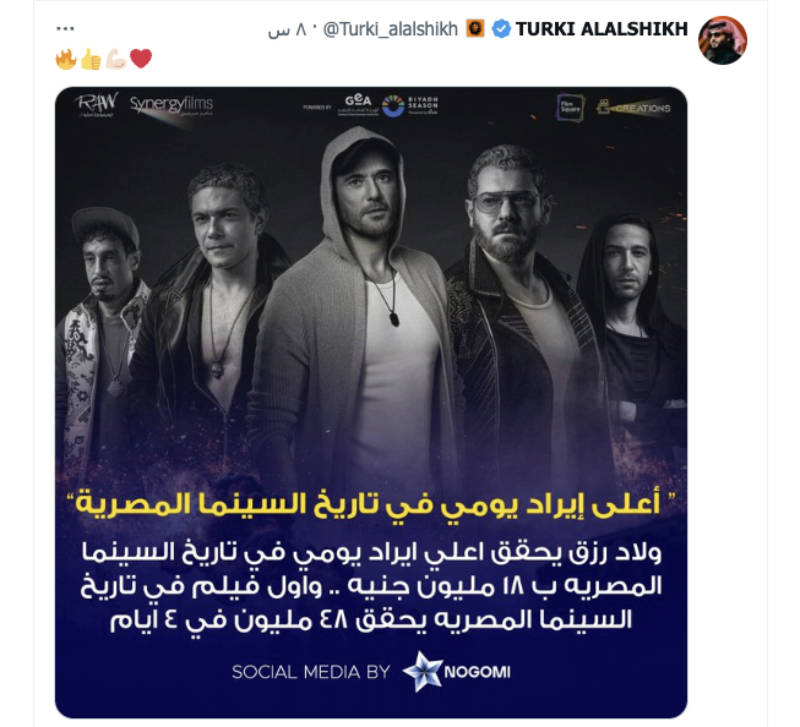The width and height of the screenshot is (800, 727).
Task: Click the TURKI ALALSHIKH display name
Action: [602, 29]
